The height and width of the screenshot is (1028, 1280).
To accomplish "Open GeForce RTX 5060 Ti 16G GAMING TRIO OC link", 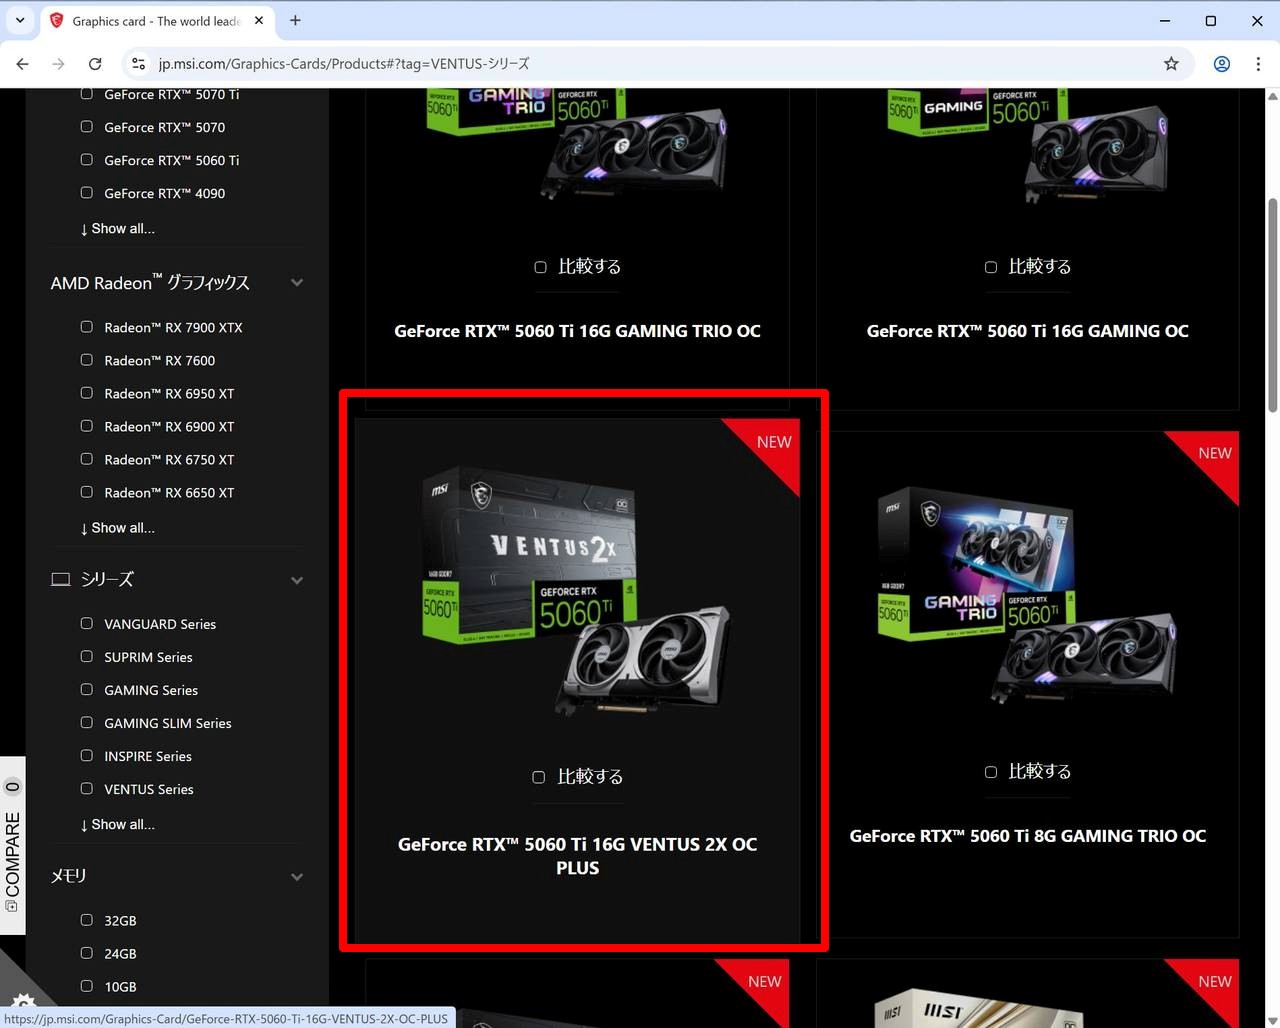I will [x=577, y=331].
